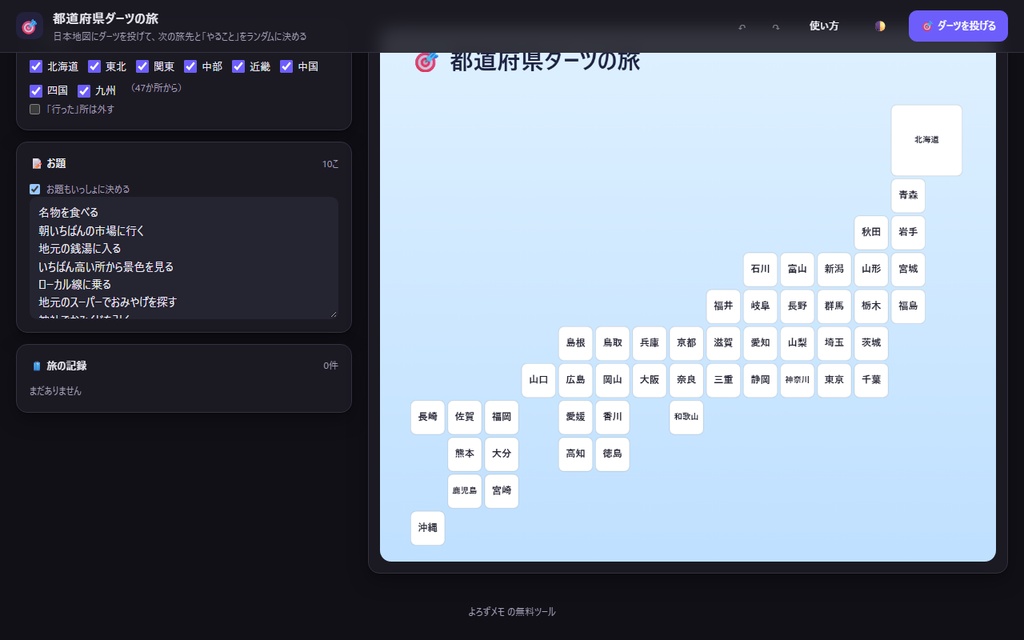Viewport: 1024px width, 640px height.
Task: Select the 長崎 map tile
Action: coord(428,417)
